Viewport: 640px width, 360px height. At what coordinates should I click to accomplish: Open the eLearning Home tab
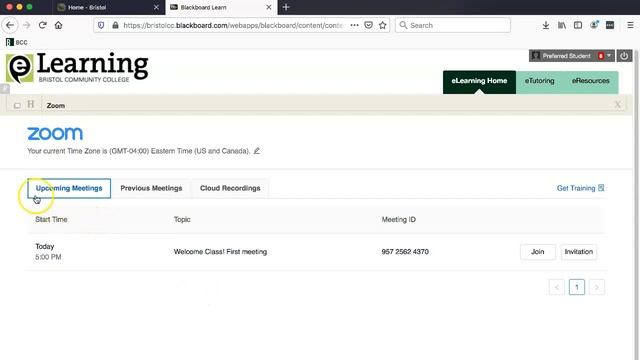(x=479, y=82)
